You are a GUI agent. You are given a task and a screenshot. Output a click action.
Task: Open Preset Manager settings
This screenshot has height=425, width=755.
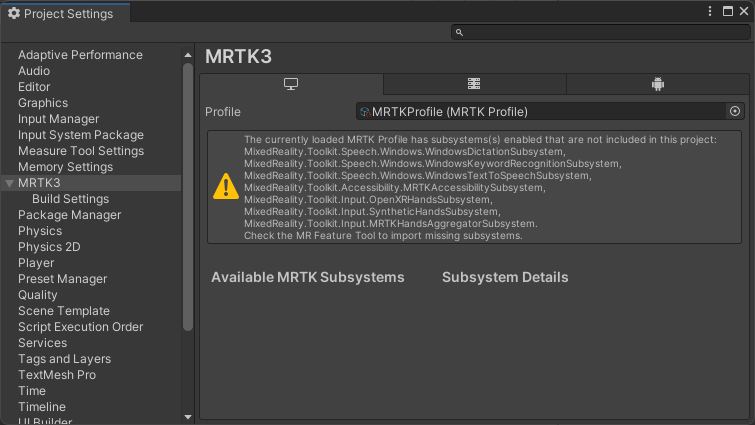[x=63, y=279]
